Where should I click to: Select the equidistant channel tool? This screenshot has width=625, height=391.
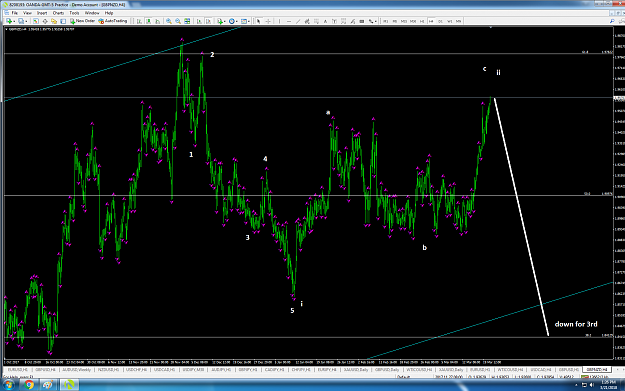tap(307, 21)
